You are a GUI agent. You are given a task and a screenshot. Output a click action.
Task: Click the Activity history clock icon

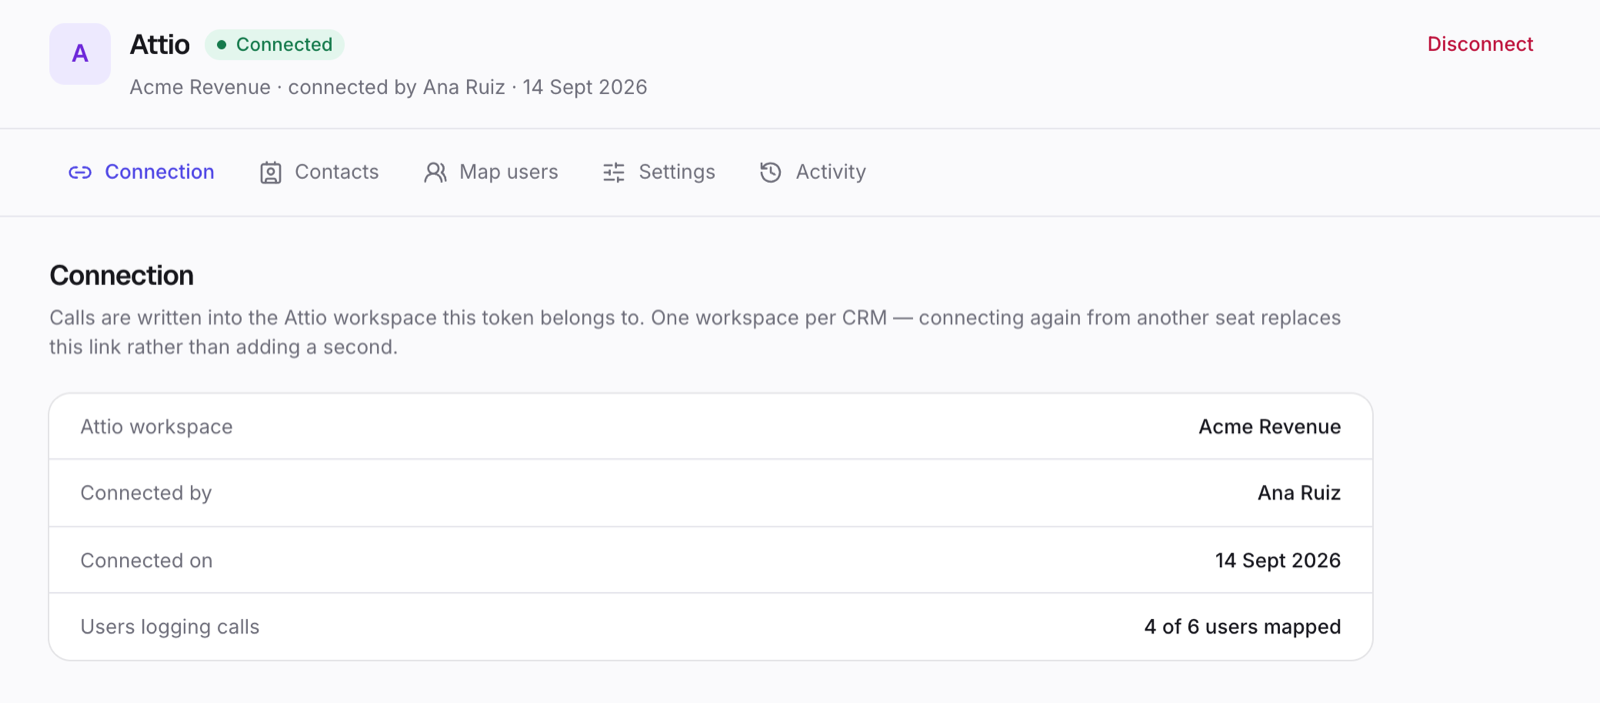tap(771, 173)
